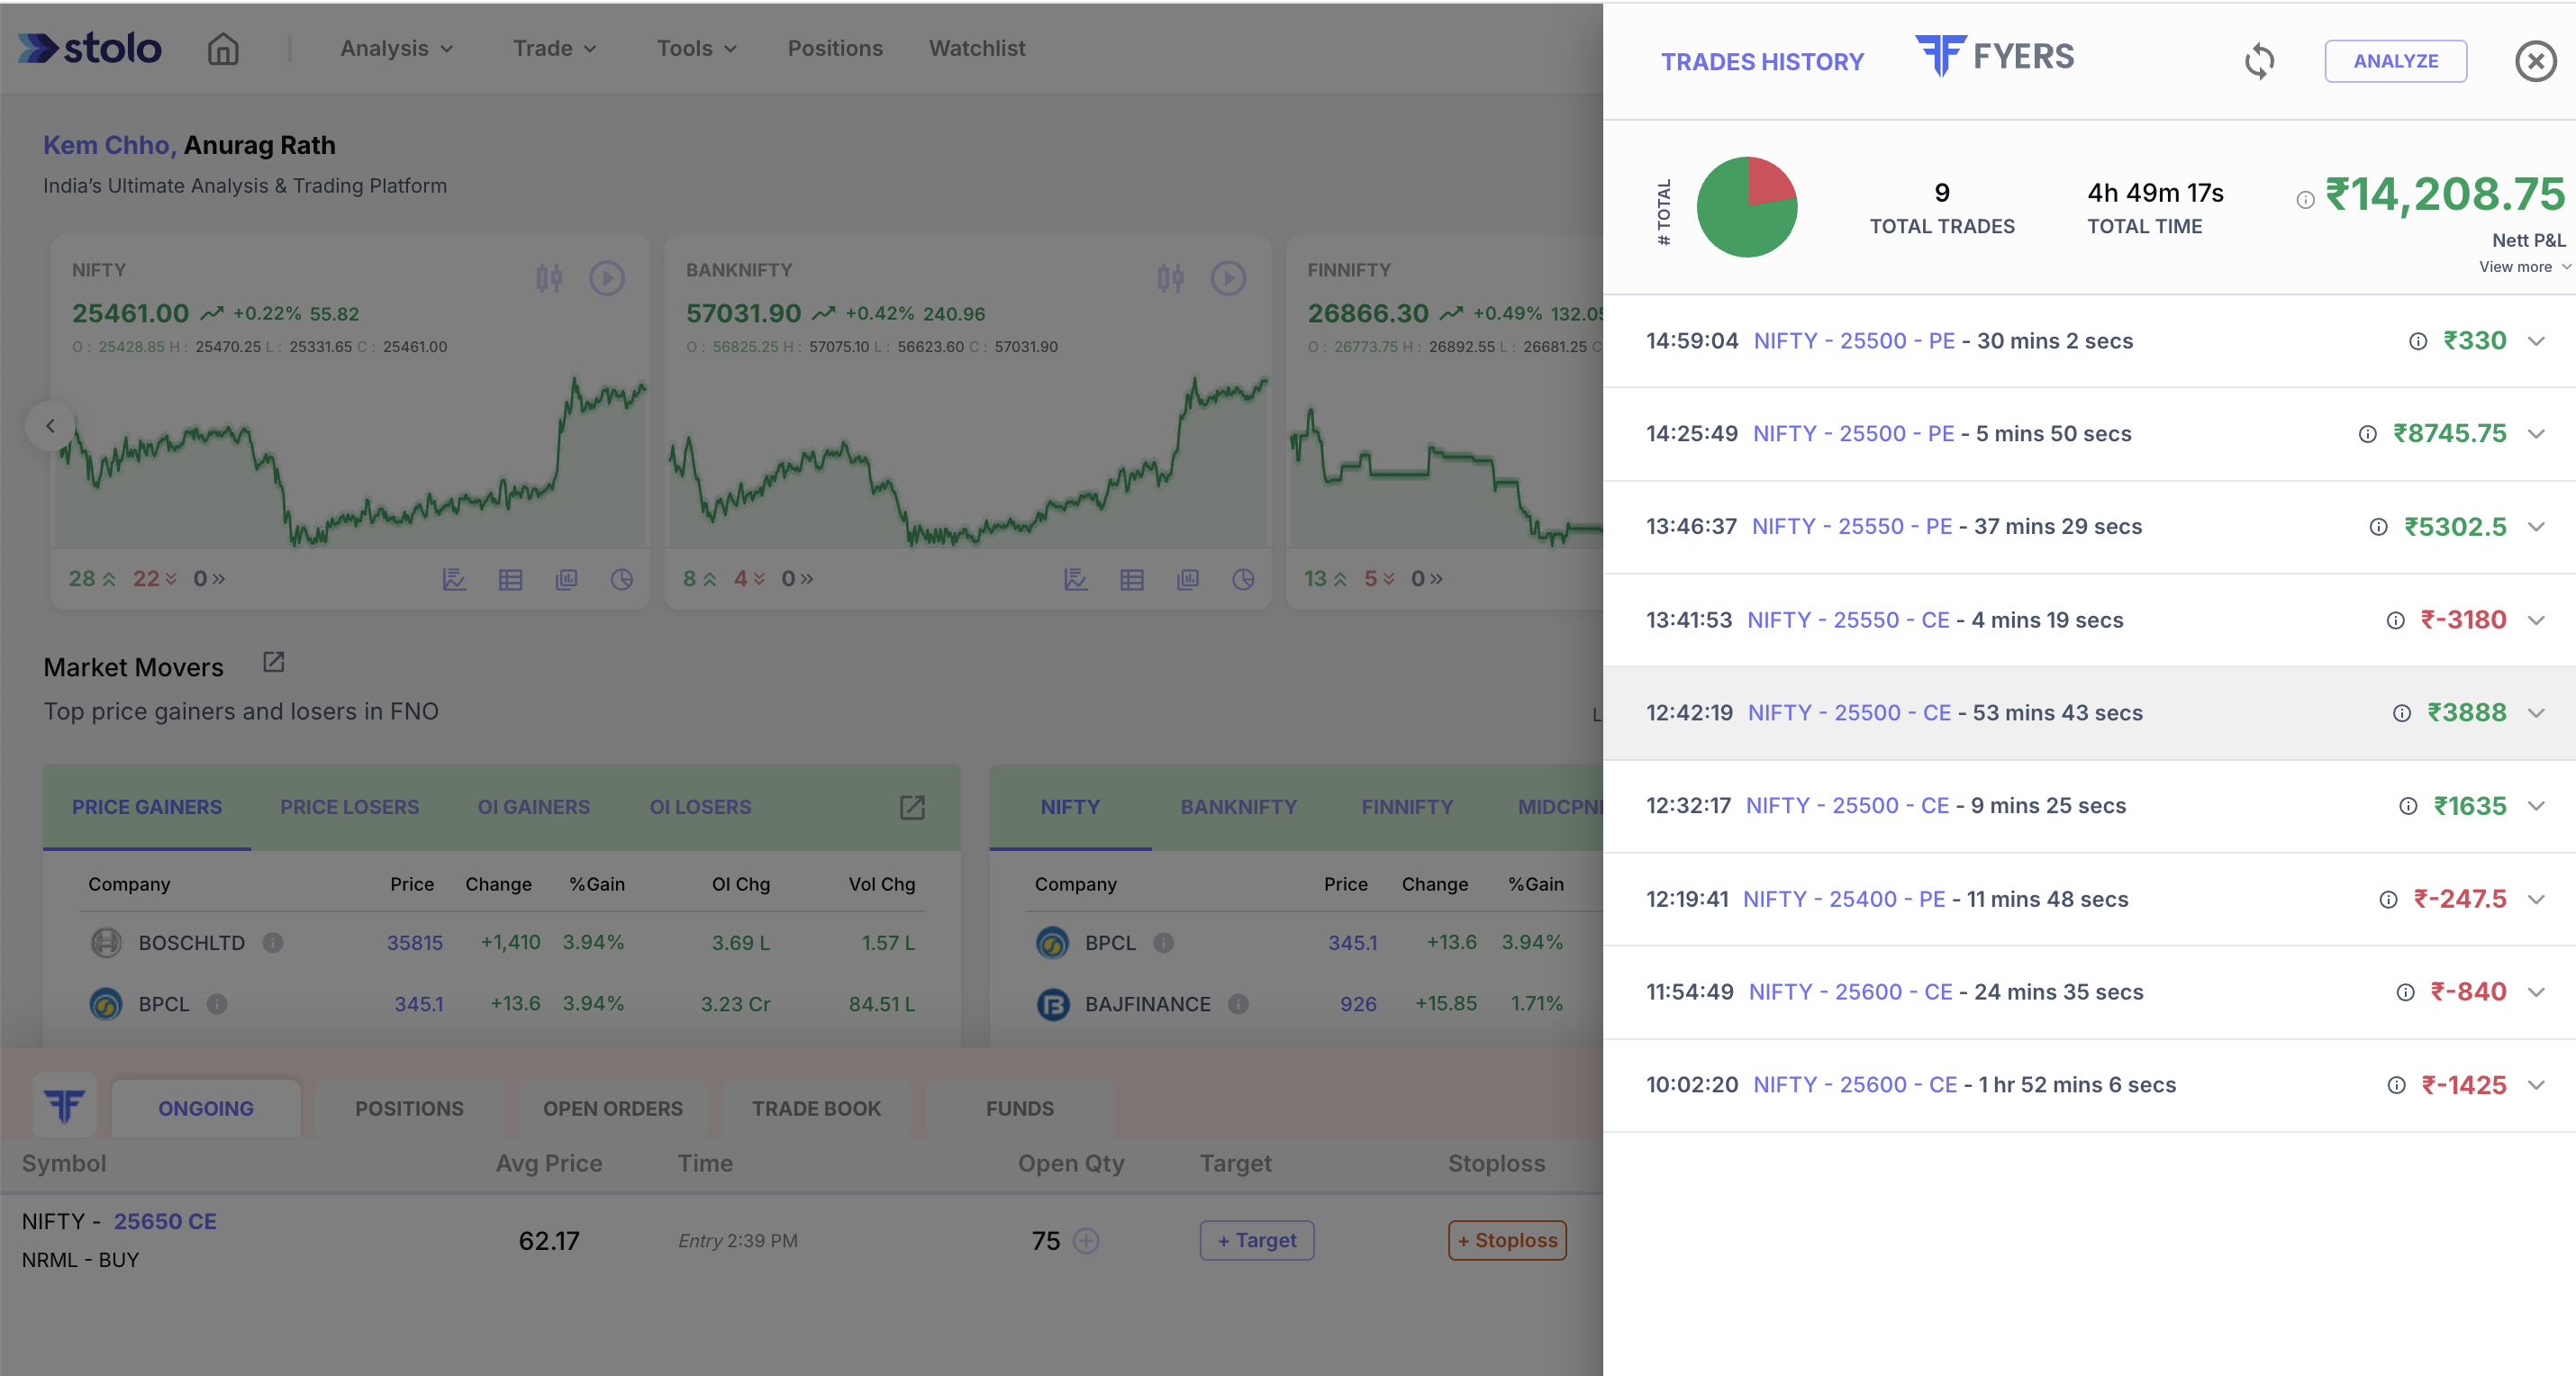This screenshot has height=1376, width=2576.
Task: Select the FINNIFTY movers tab
Action: tap(1407, 807)
